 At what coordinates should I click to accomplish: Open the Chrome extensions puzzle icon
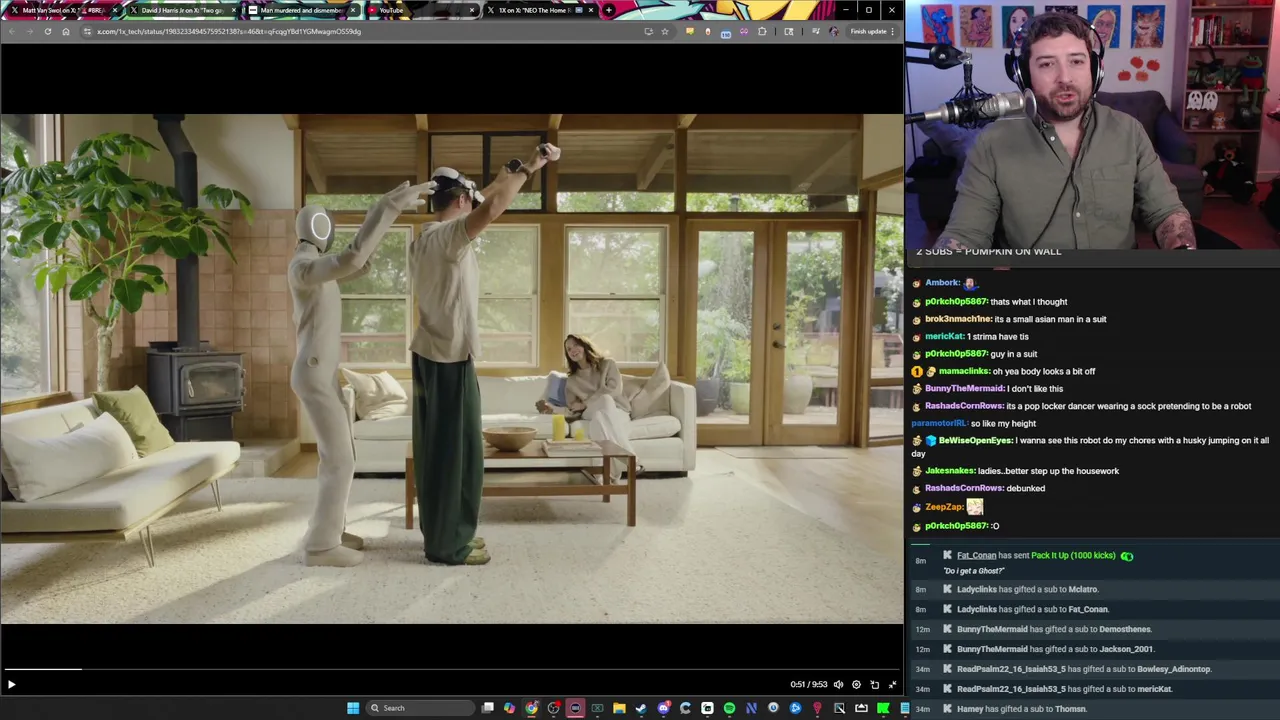[762, 31]
